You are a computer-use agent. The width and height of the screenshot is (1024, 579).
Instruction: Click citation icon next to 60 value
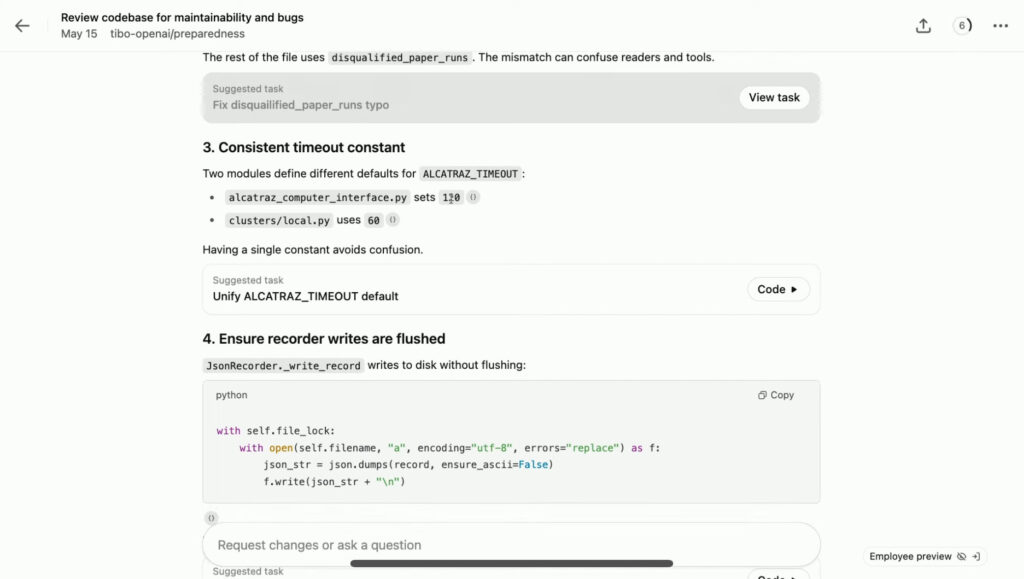393,220
